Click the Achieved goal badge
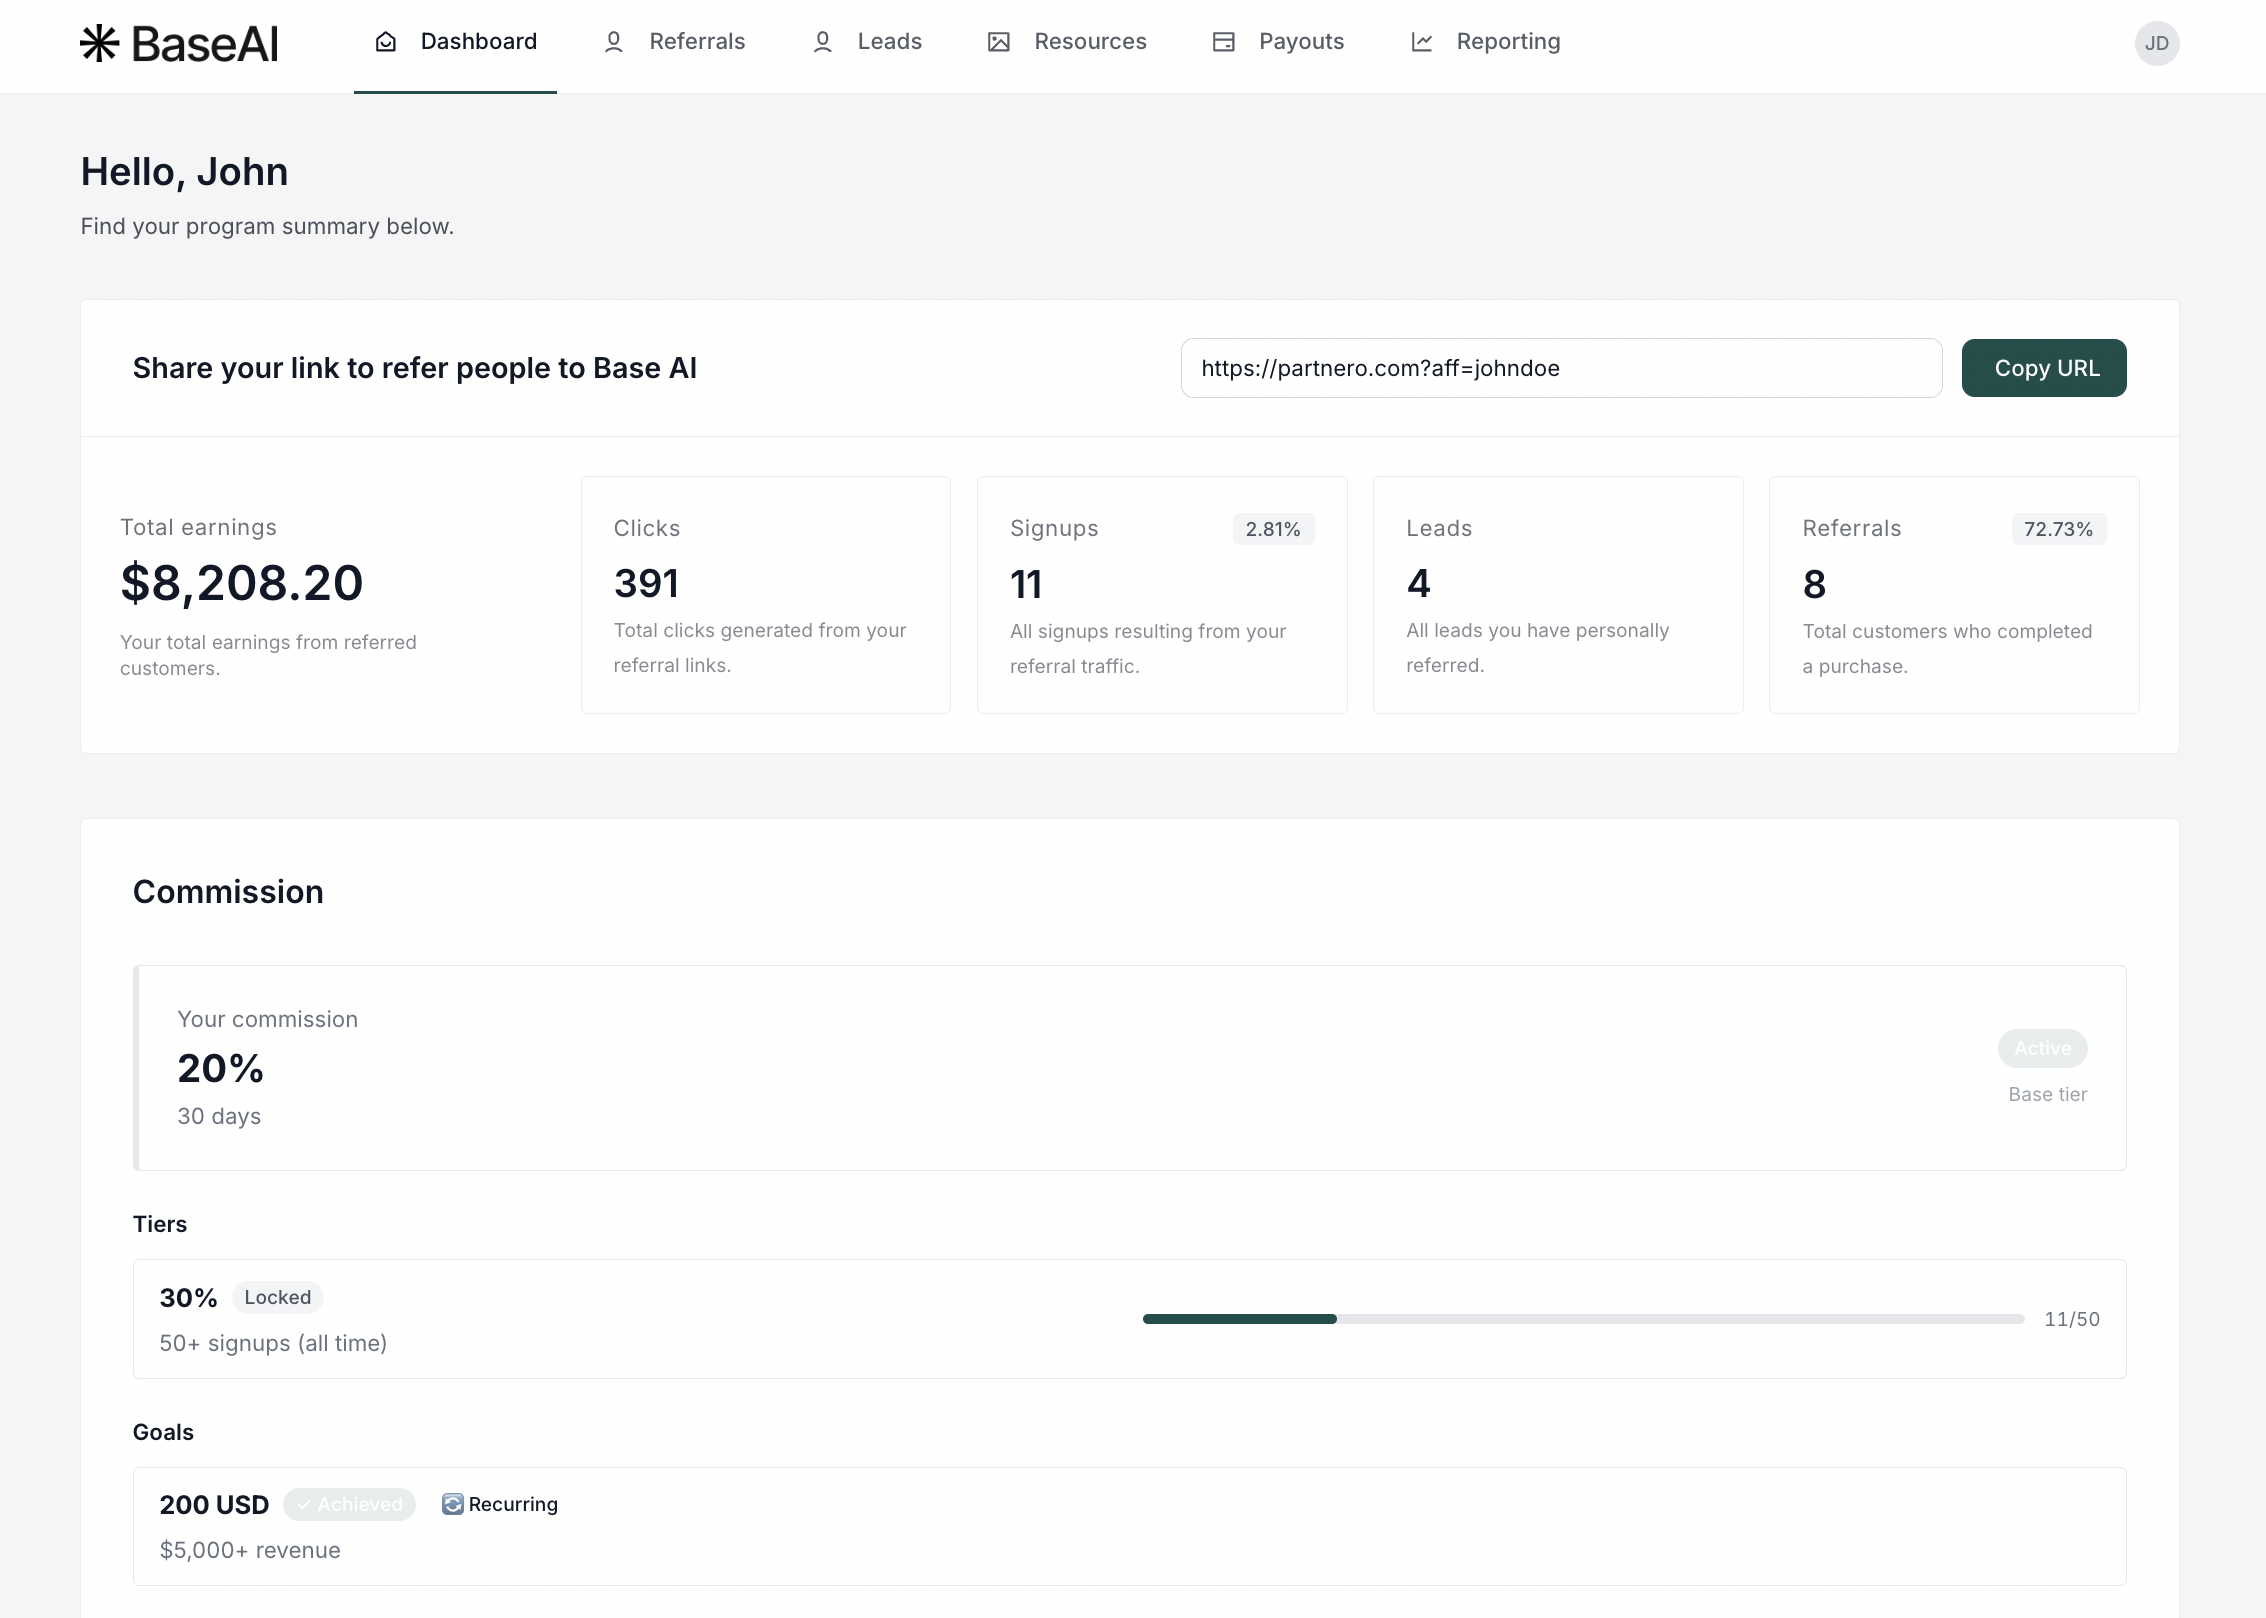 point(349,1504)
